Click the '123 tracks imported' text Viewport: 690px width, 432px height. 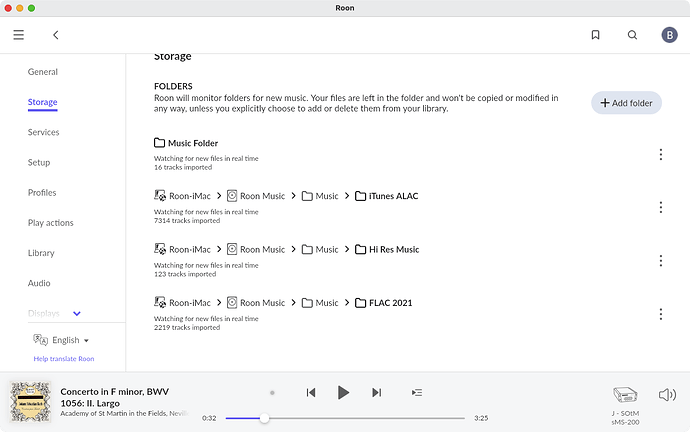185,274
